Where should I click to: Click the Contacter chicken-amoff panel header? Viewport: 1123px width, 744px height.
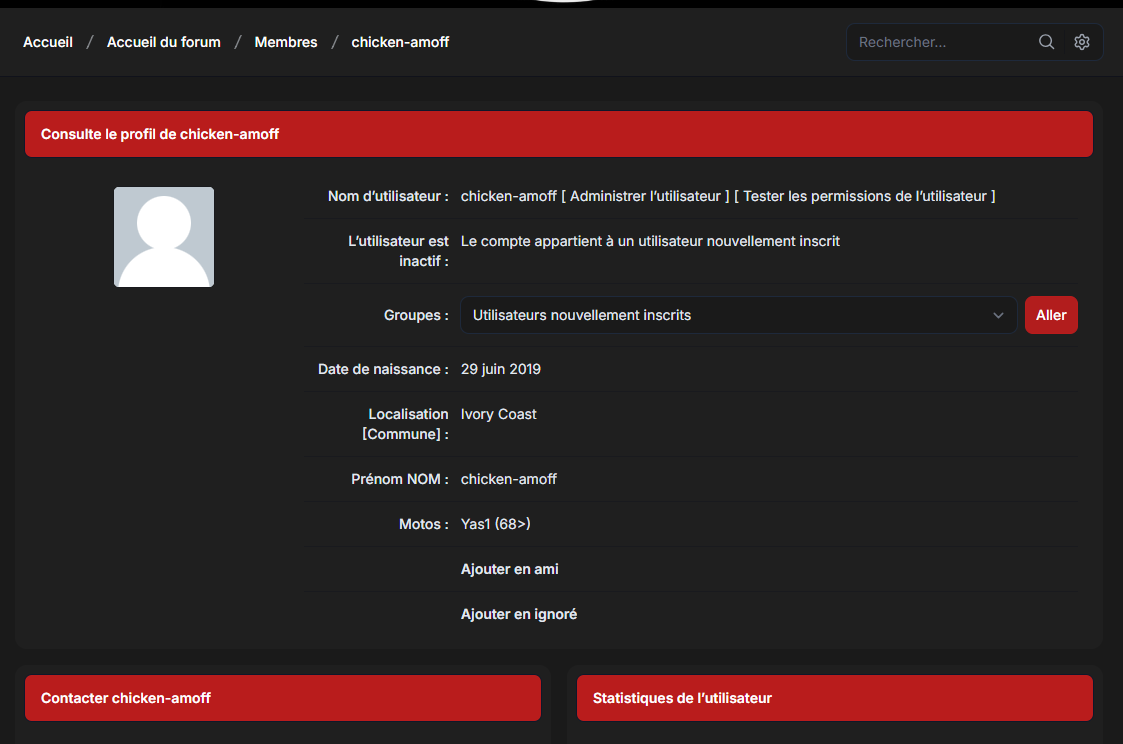(283, 698)
